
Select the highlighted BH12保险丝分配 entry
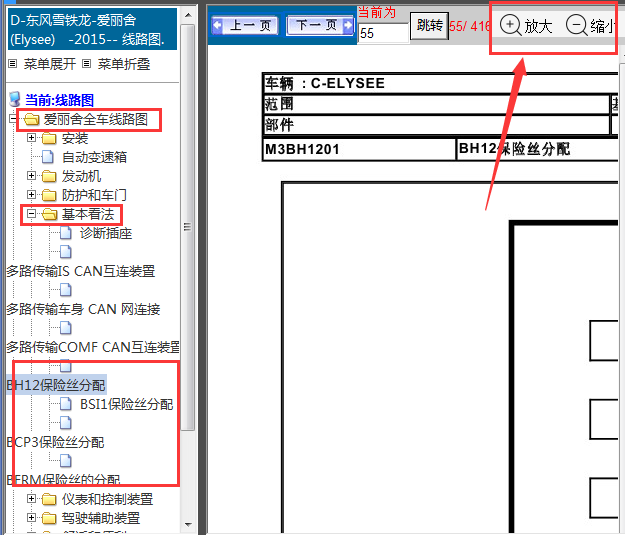click(56, 385)
